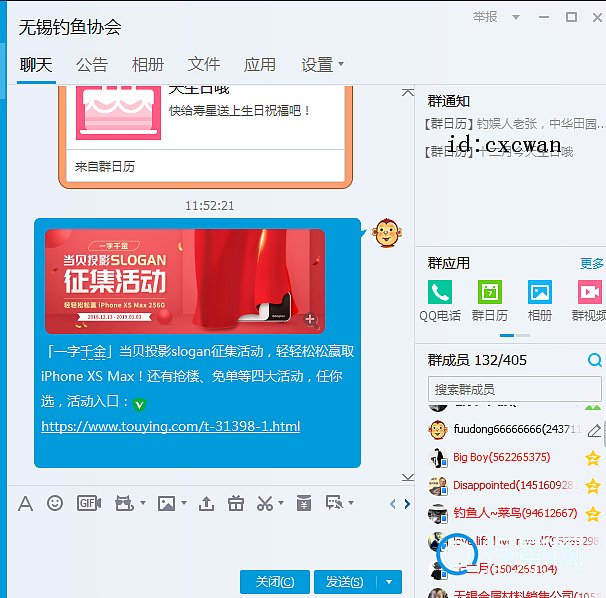Expand the 举报 dropdown arrow

pyautogui.click(x=516, y=17)
